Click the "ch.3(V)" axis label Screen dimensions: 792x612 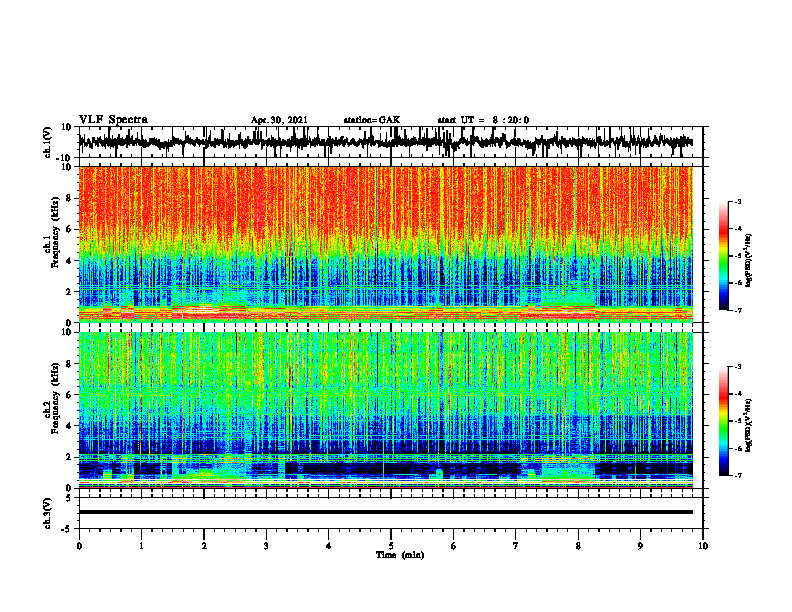48,513
